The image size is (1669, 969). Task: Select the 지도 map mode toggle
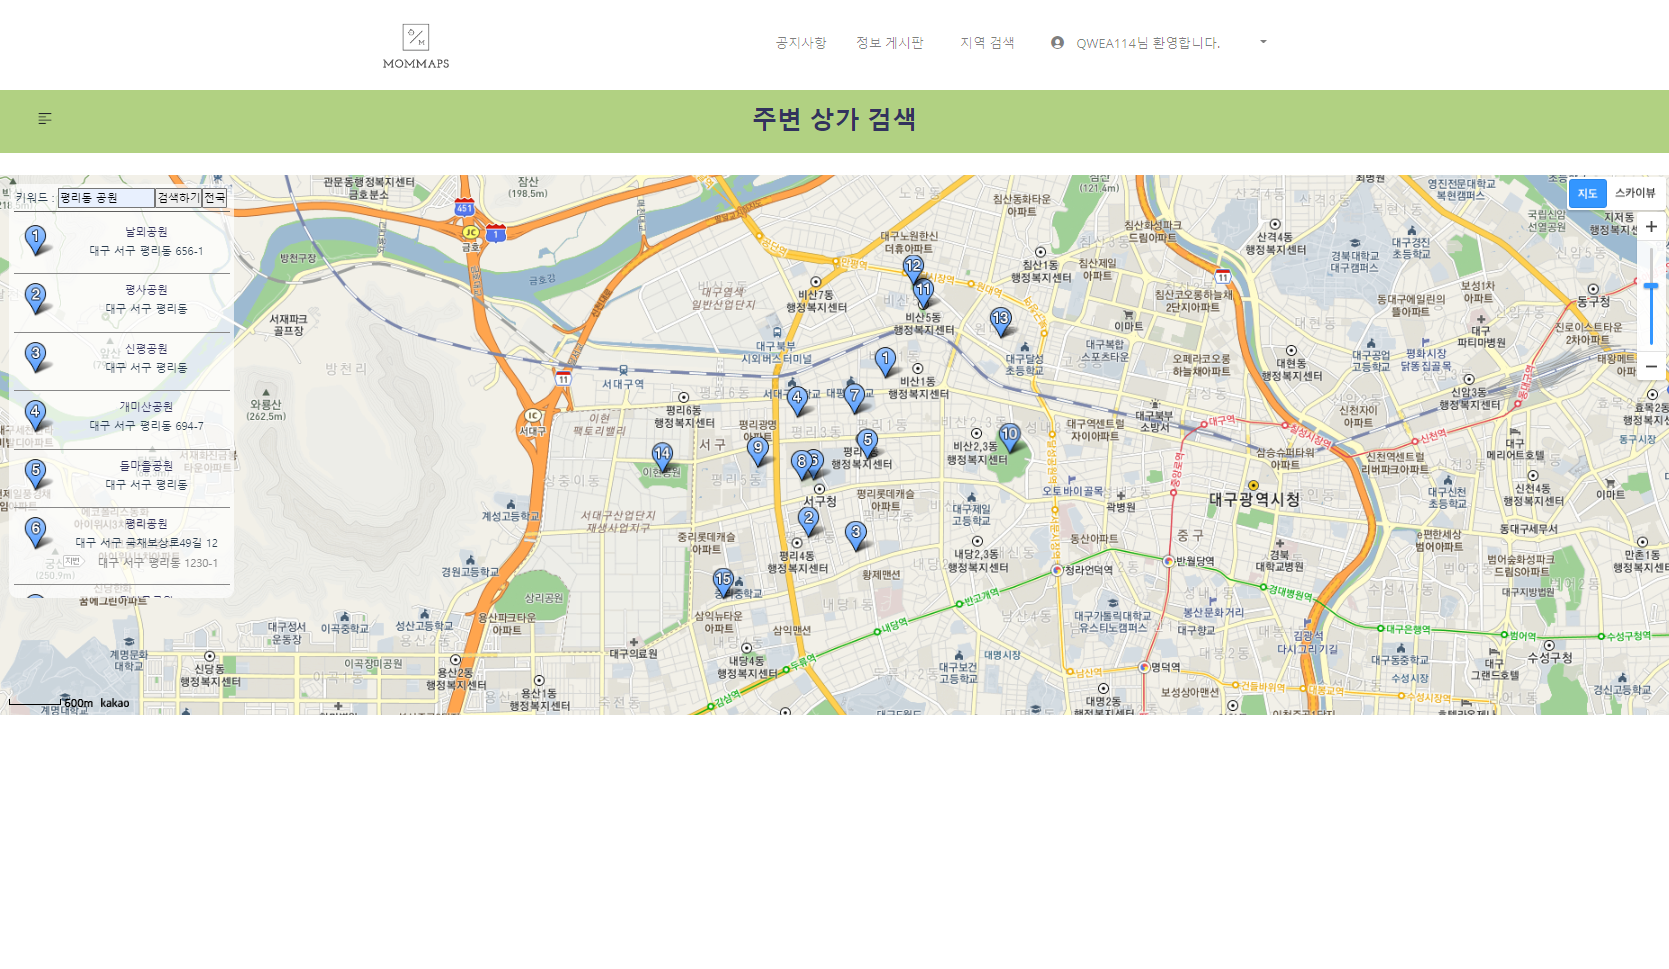point(1587,193)
